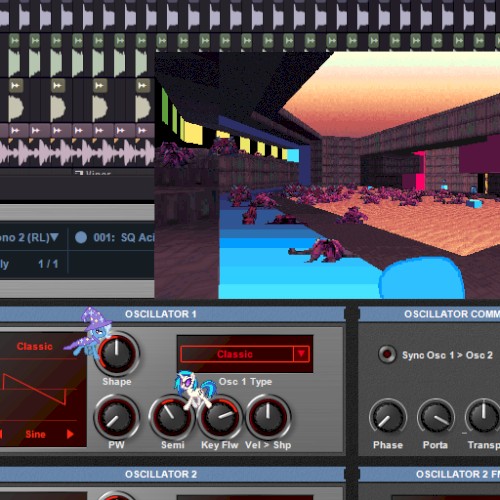Click the Porta knob
The width and height of the screenshot is (500, 500).
click(x=436, y=418)
